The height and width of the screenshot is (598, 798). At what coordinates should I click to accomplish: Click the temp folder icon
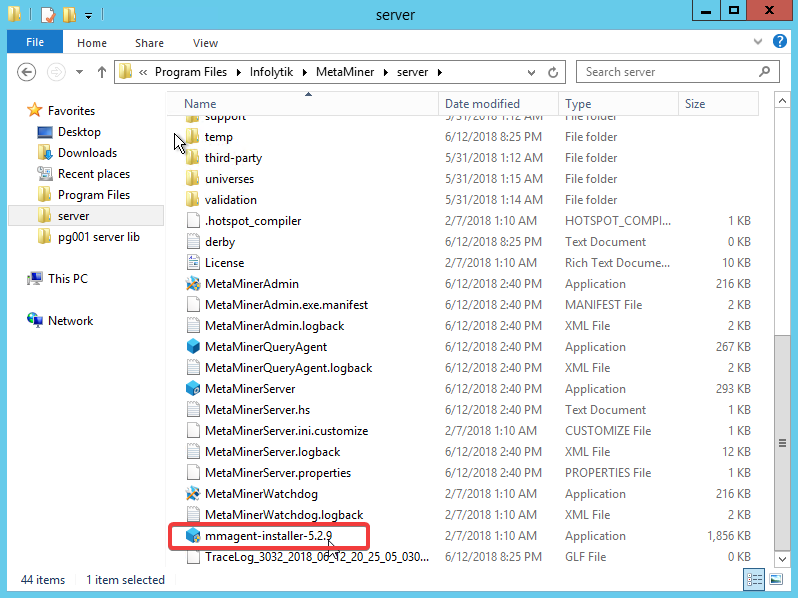click(x=192, y=136)
